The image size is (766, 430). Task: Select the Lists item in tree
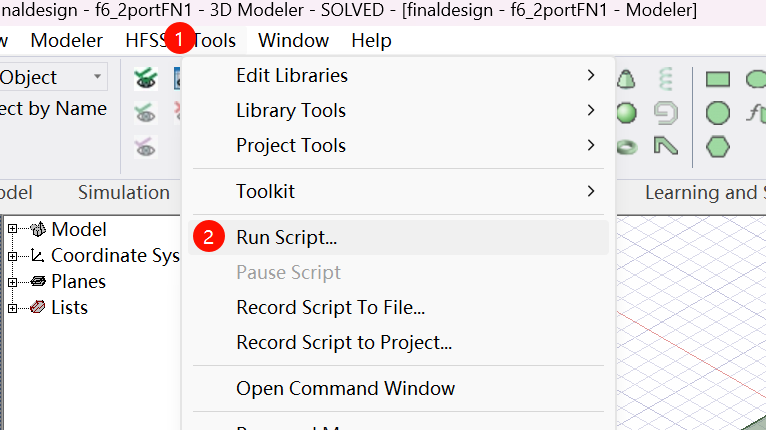[x=69, y=307]
